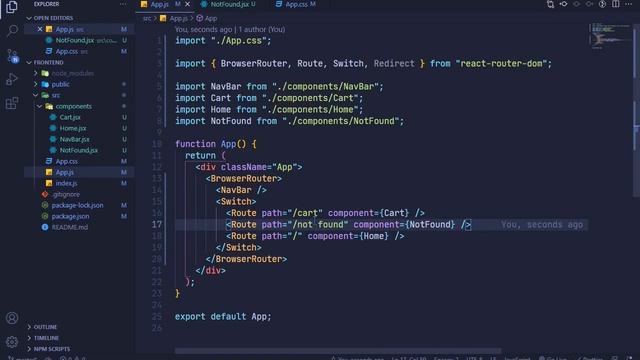Click the 'Redirect' import identifier
This screenshot has height=360, width=640.
tap(394, 64)
